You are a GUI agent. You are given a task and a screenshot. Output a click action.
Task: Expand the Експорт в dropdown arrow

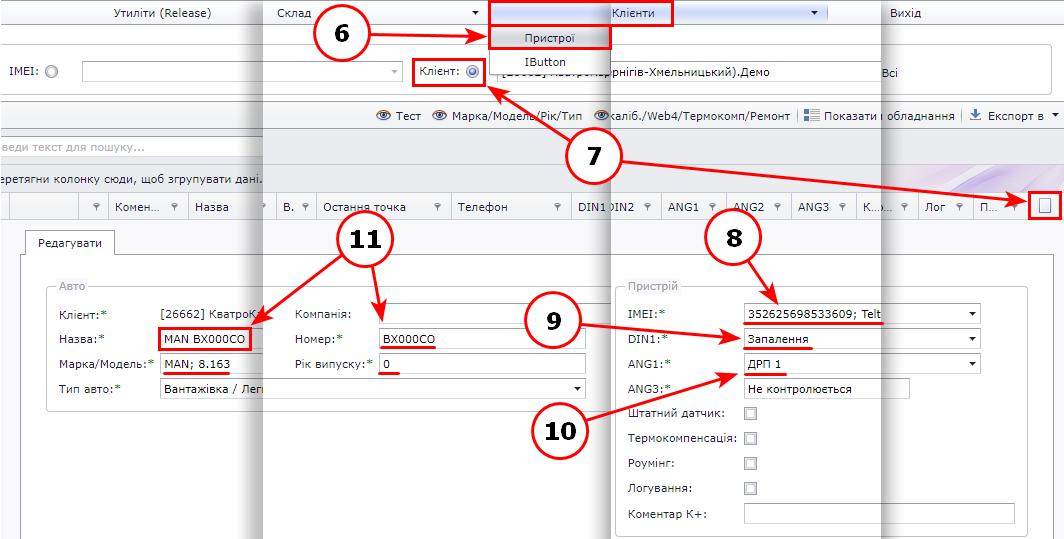tap(1055, 116)
